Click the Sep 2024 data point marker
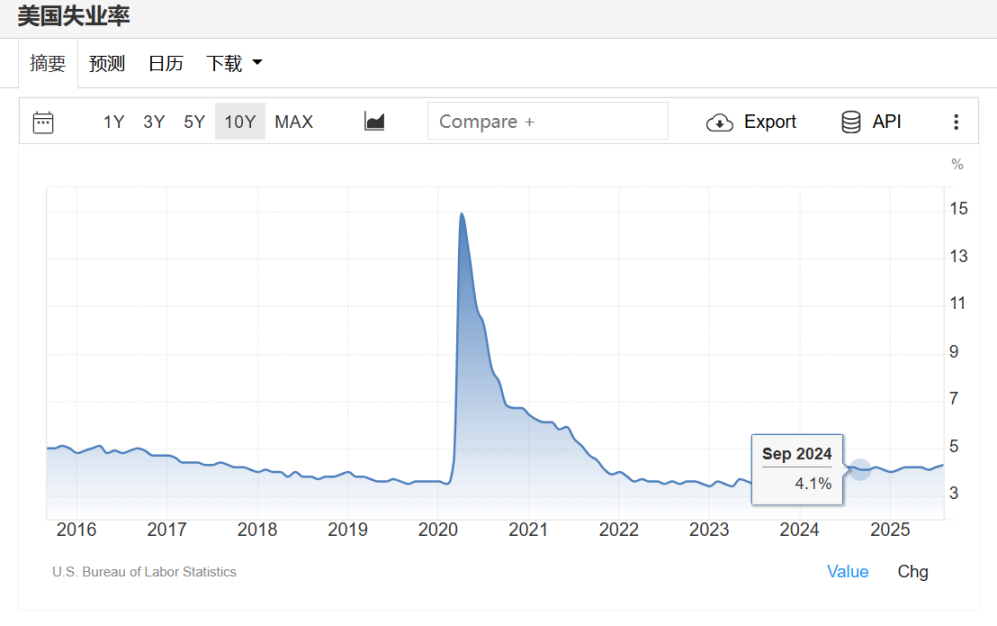The height and width of the screenshot is (626, 997). click(x=860, y=468)
